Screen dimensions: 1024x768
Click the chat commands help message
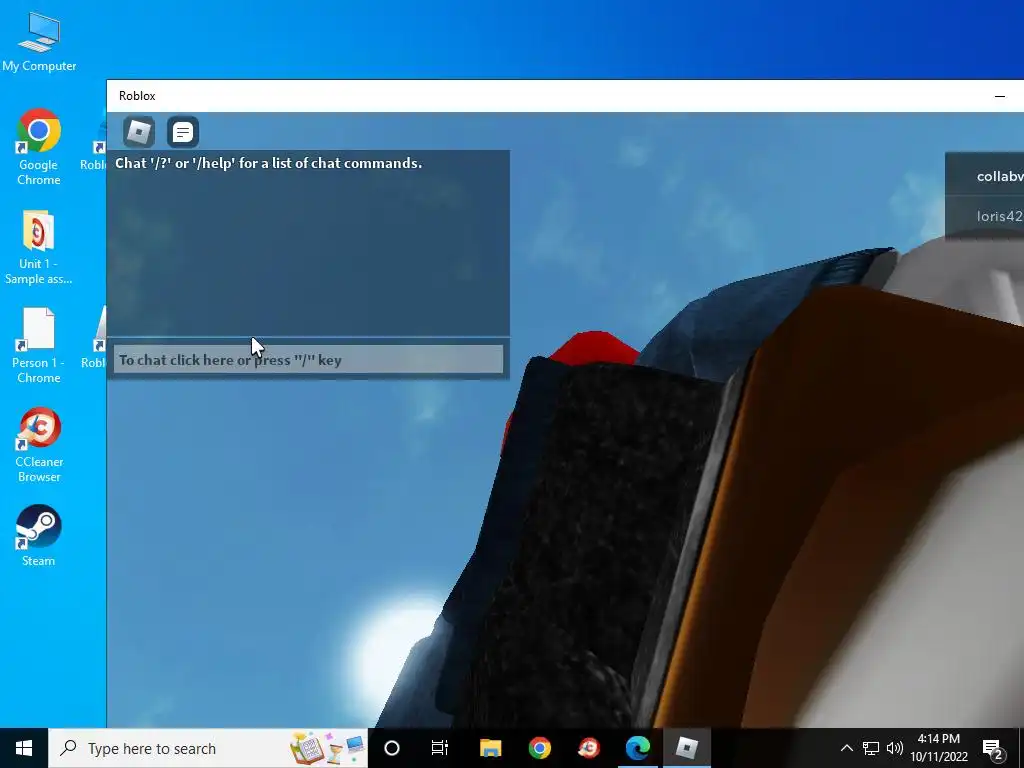(x=268, y=163)
